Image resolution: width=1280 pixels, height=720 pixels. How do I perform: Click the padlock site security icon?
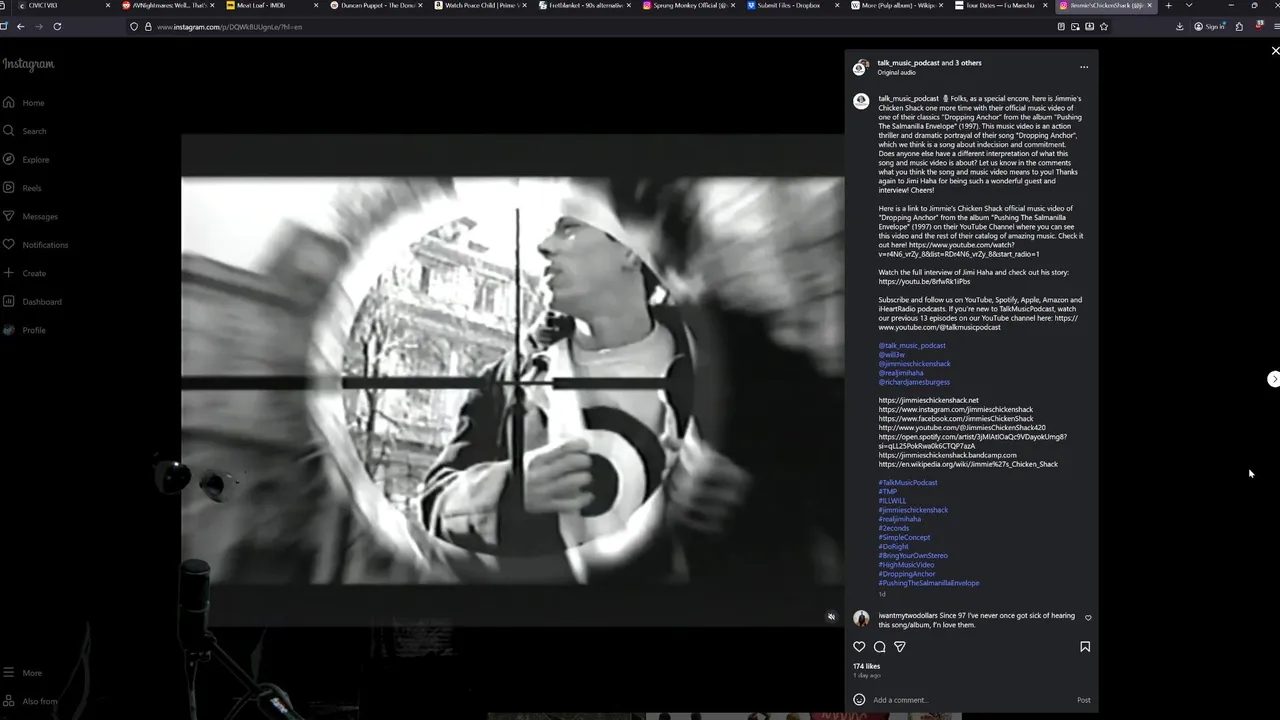148,26
